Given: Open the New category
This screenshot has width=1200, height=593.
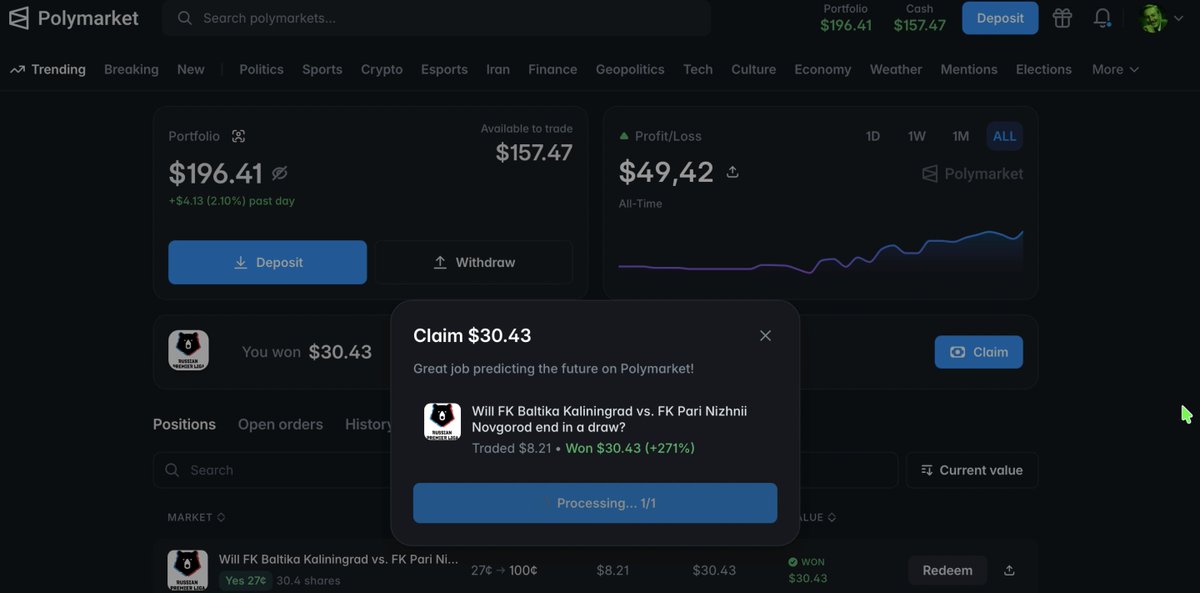Looking at the screenshot, I should click(x=191, y=69).
